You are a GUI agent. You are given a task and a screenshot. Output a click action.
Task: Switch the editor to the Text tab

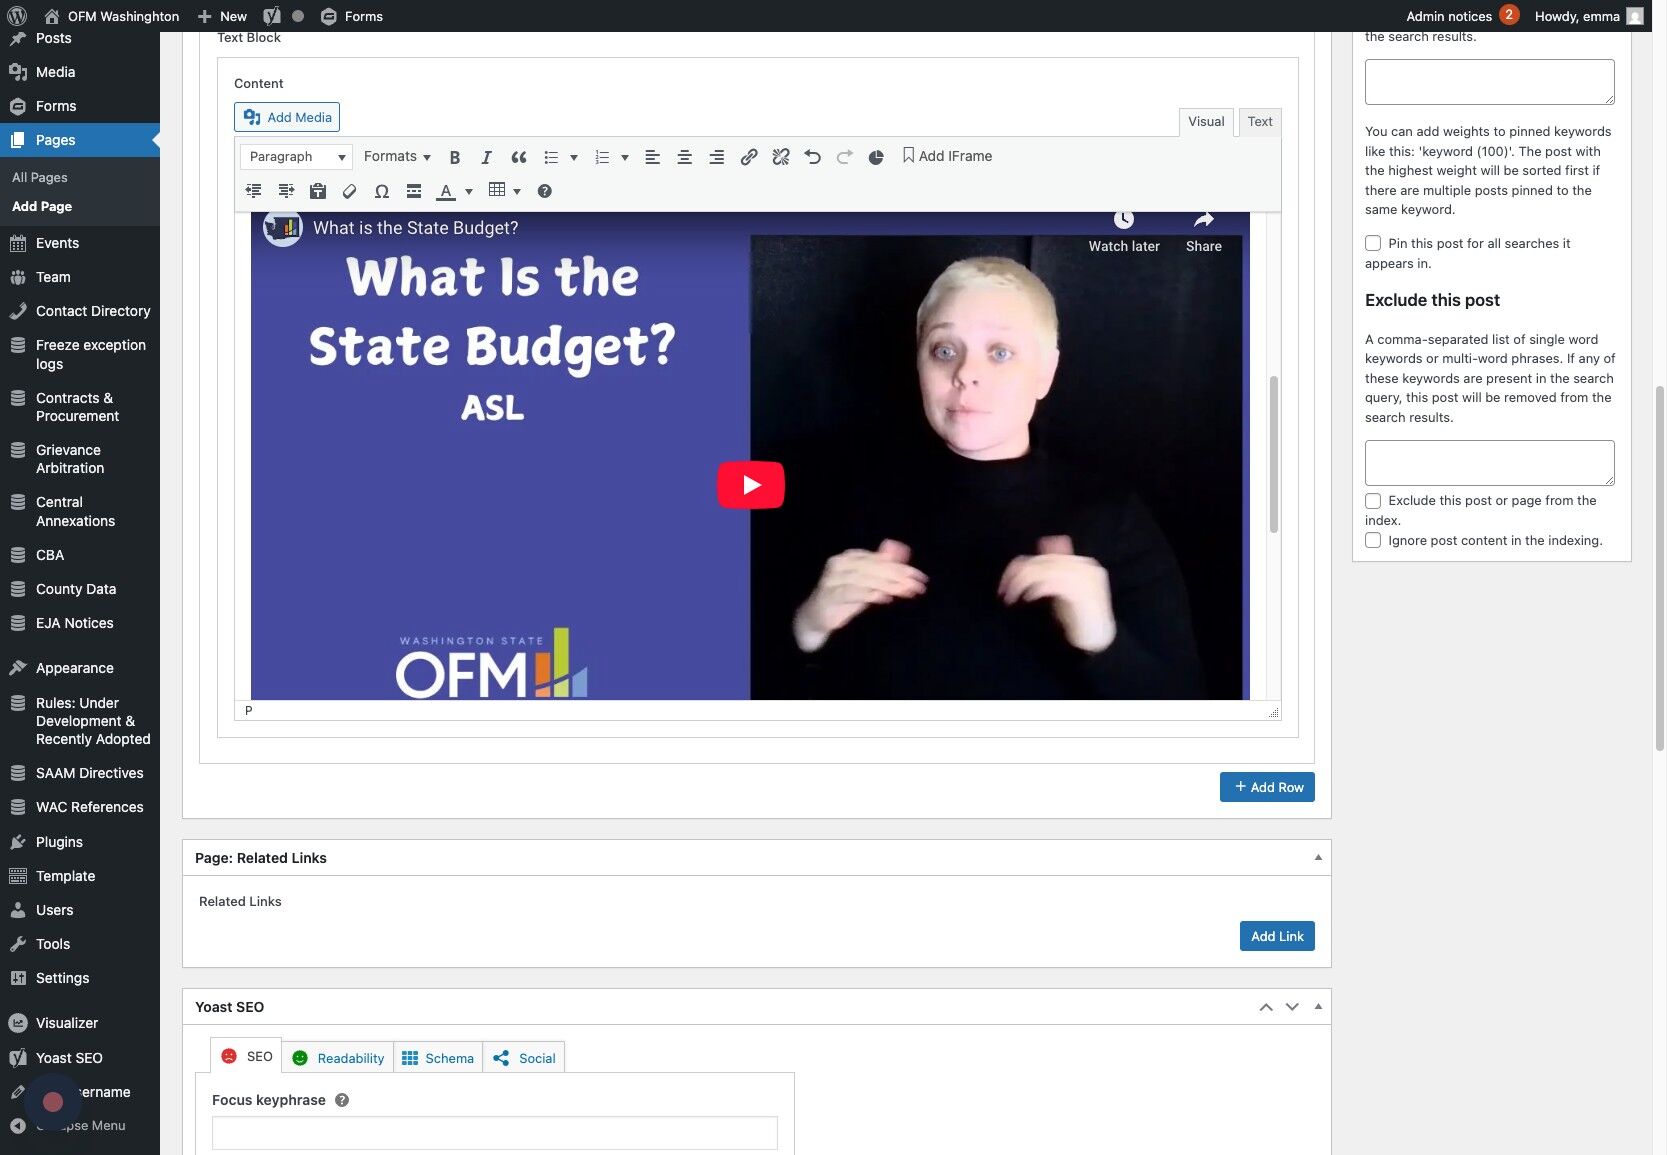[1260, 122]
